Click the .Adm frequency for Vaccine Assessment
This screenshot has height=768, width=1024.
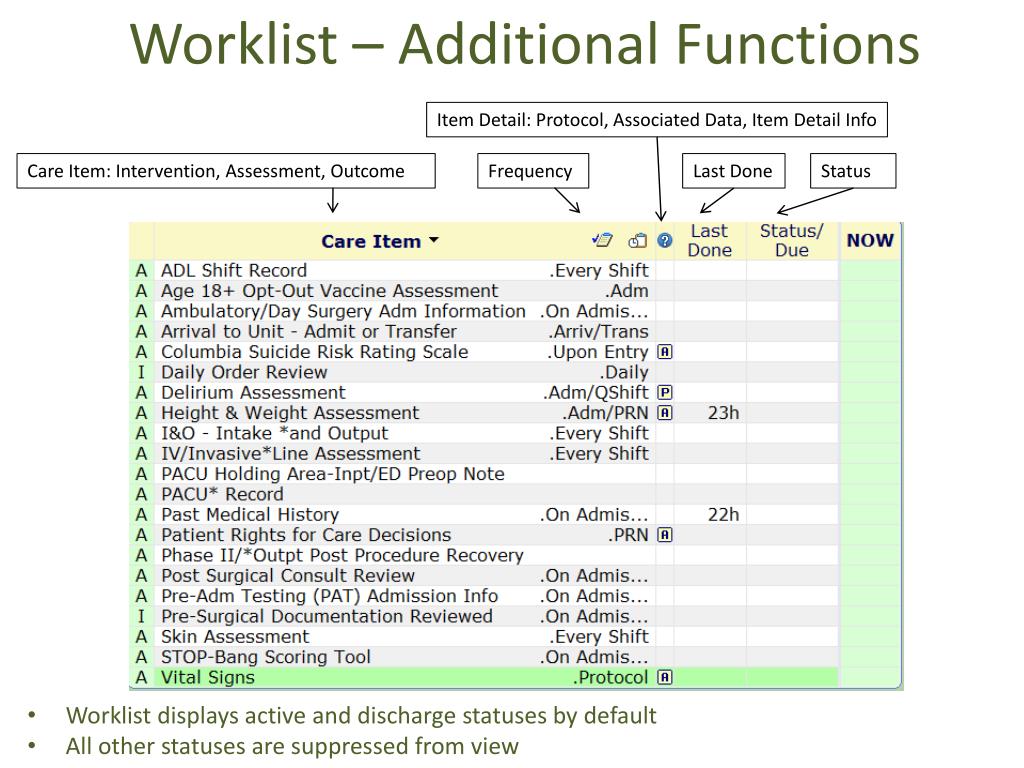[x=626, y=291]
